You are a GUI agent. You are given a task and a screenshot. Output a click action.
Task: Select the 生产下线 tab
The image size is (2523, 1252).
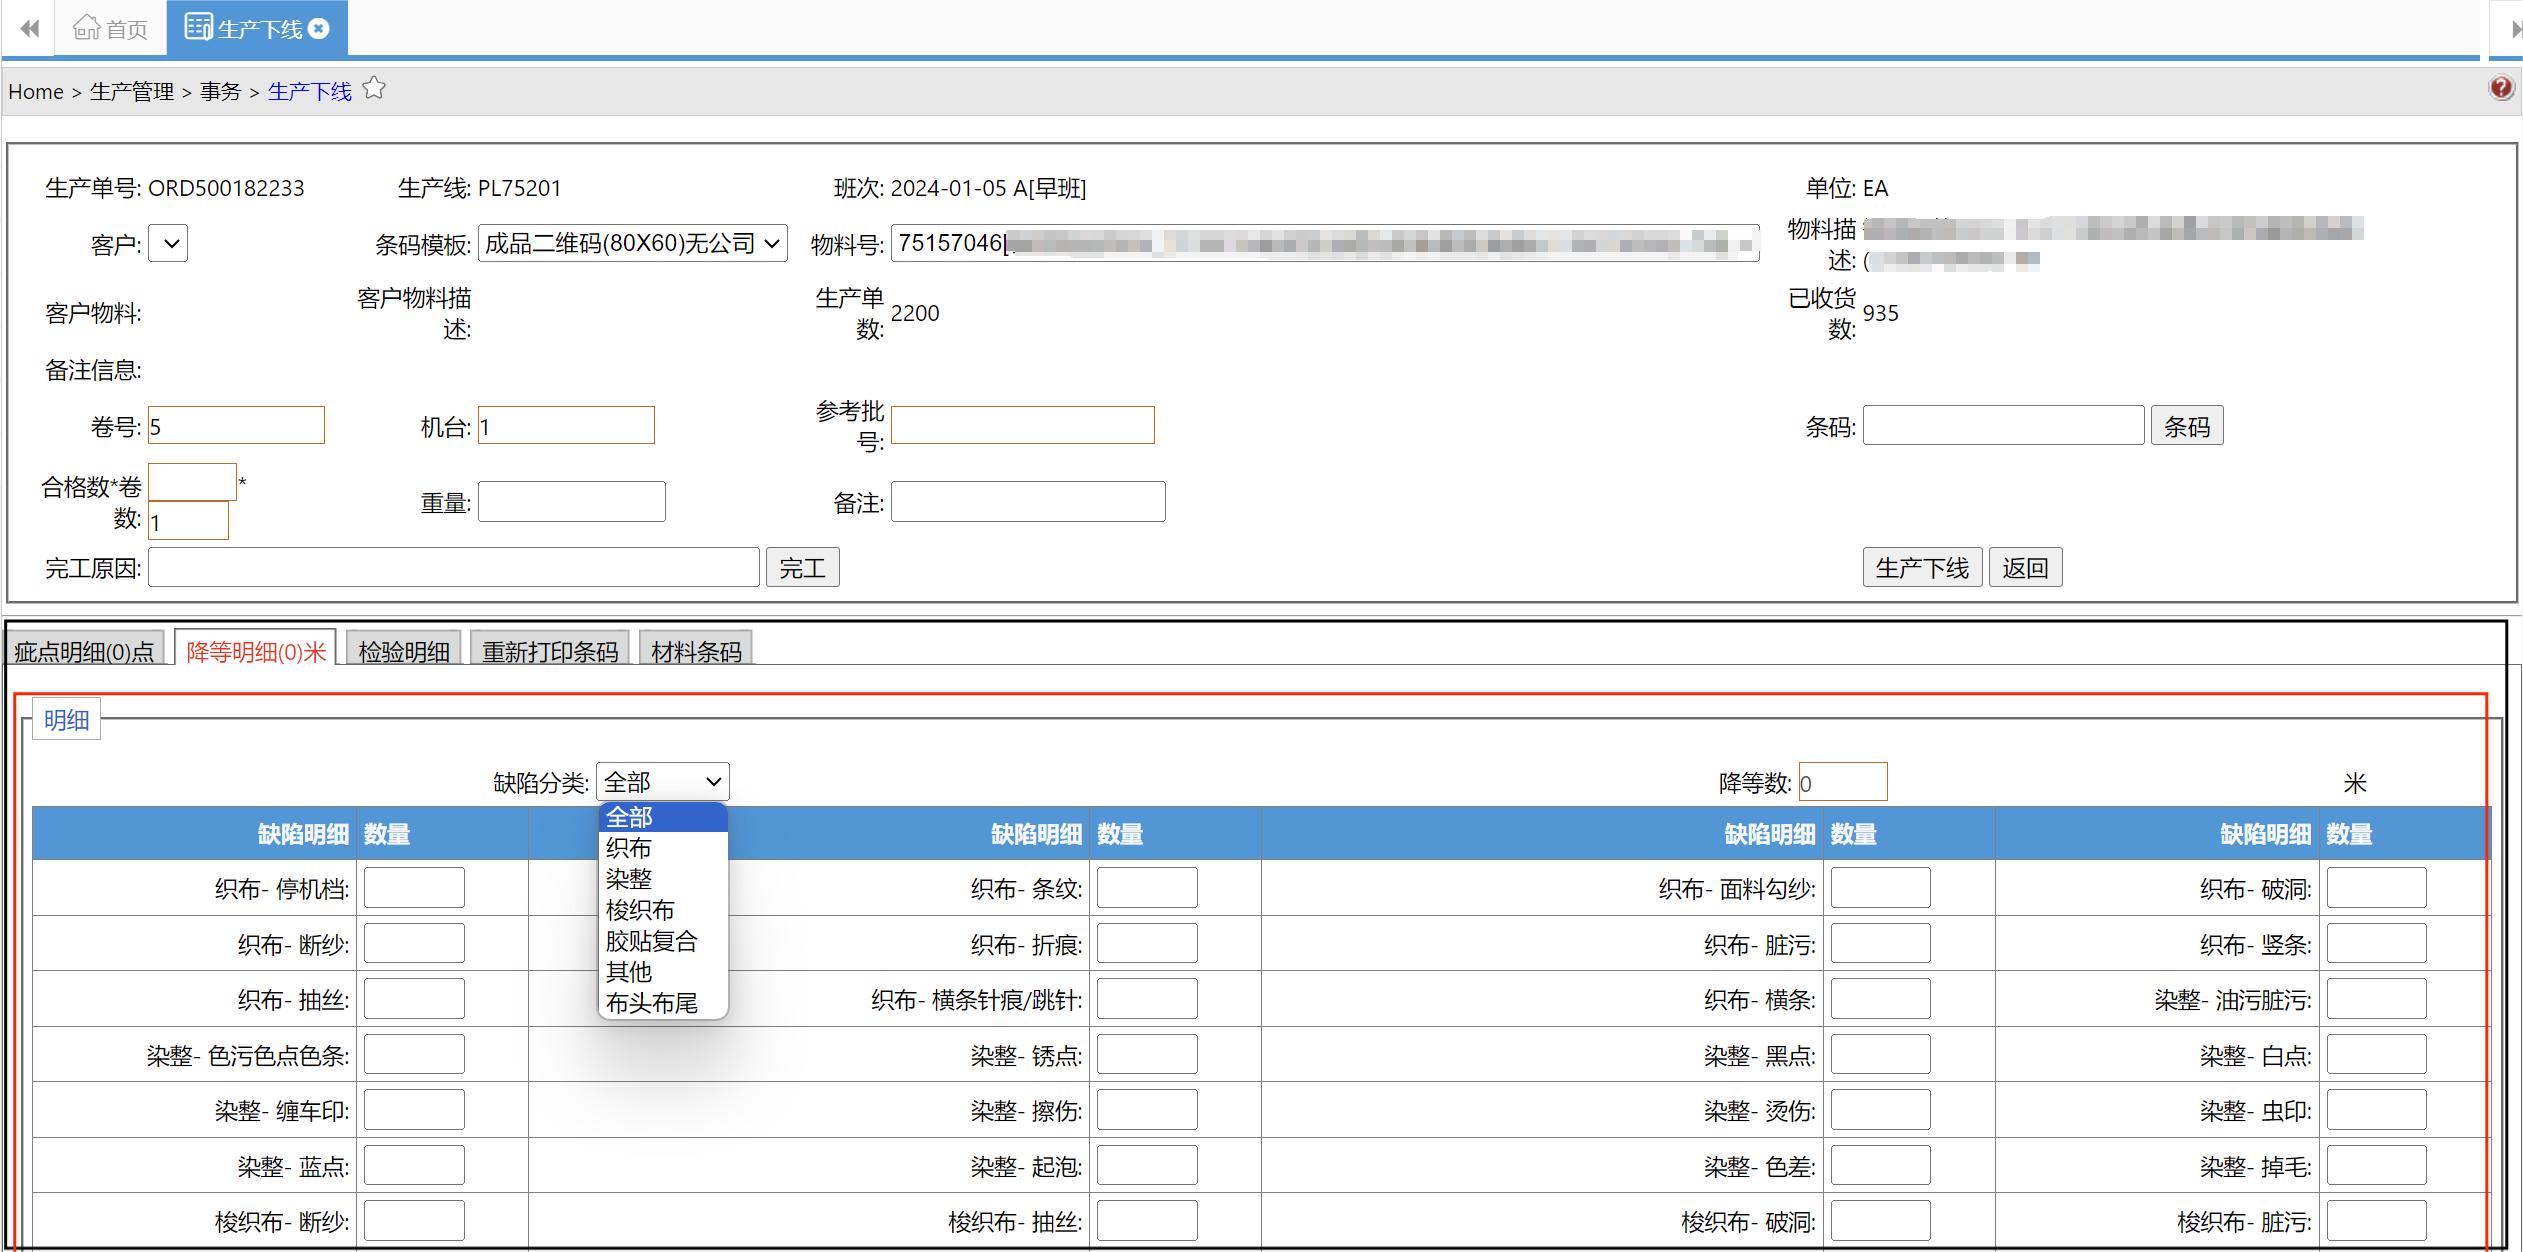pyautogui.click(x=257, y=28)
